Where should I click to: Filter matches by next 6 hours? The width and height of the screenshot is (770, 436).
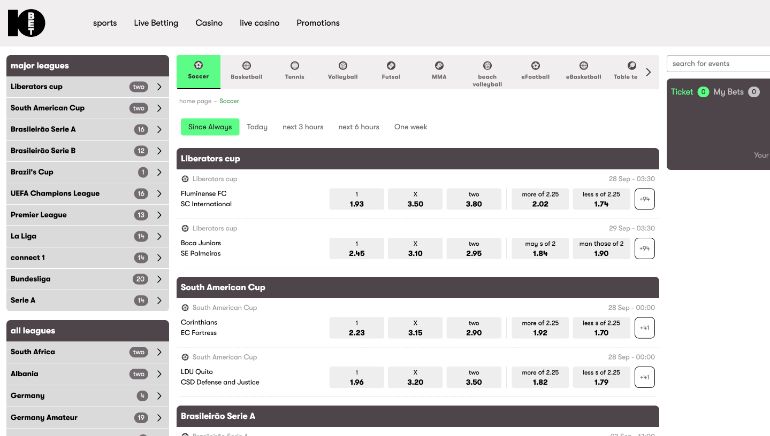pos(359,127)
